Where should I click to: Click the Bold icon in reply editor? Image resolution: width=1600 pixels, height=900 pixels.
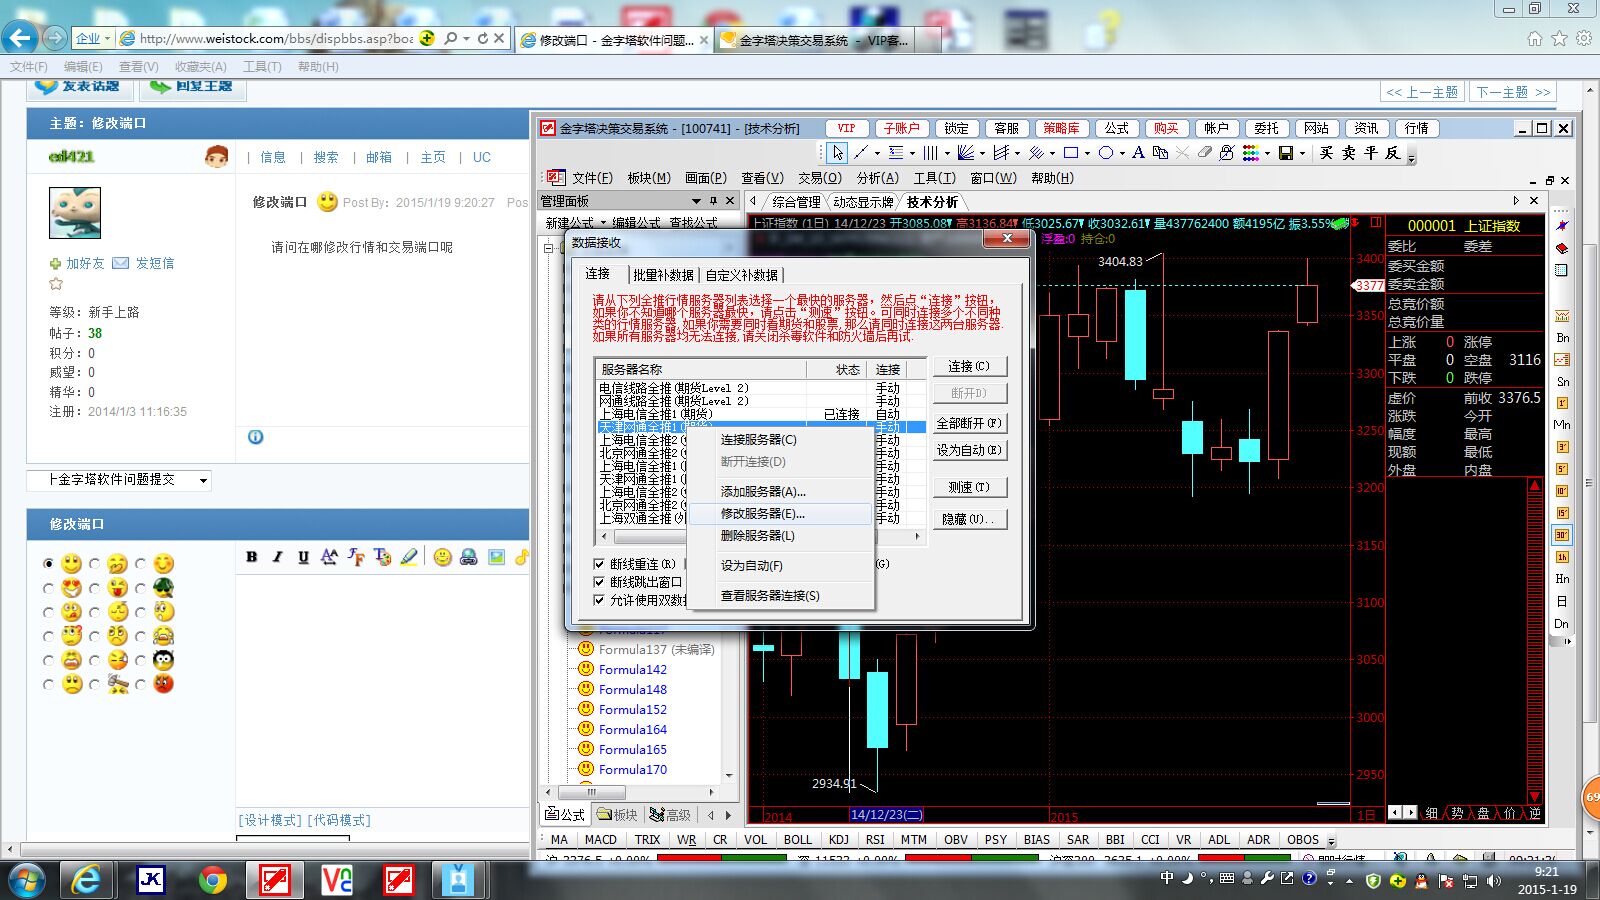point(252,557)
